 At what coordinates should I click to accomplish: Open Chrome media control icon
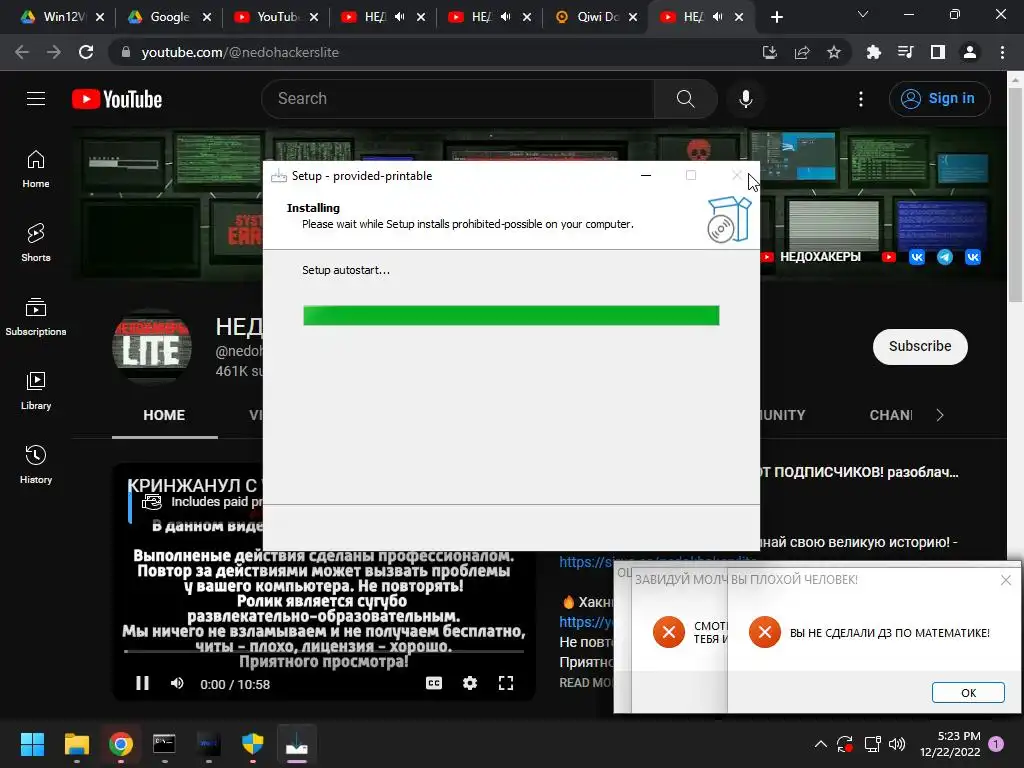click(x=905, y=52)
